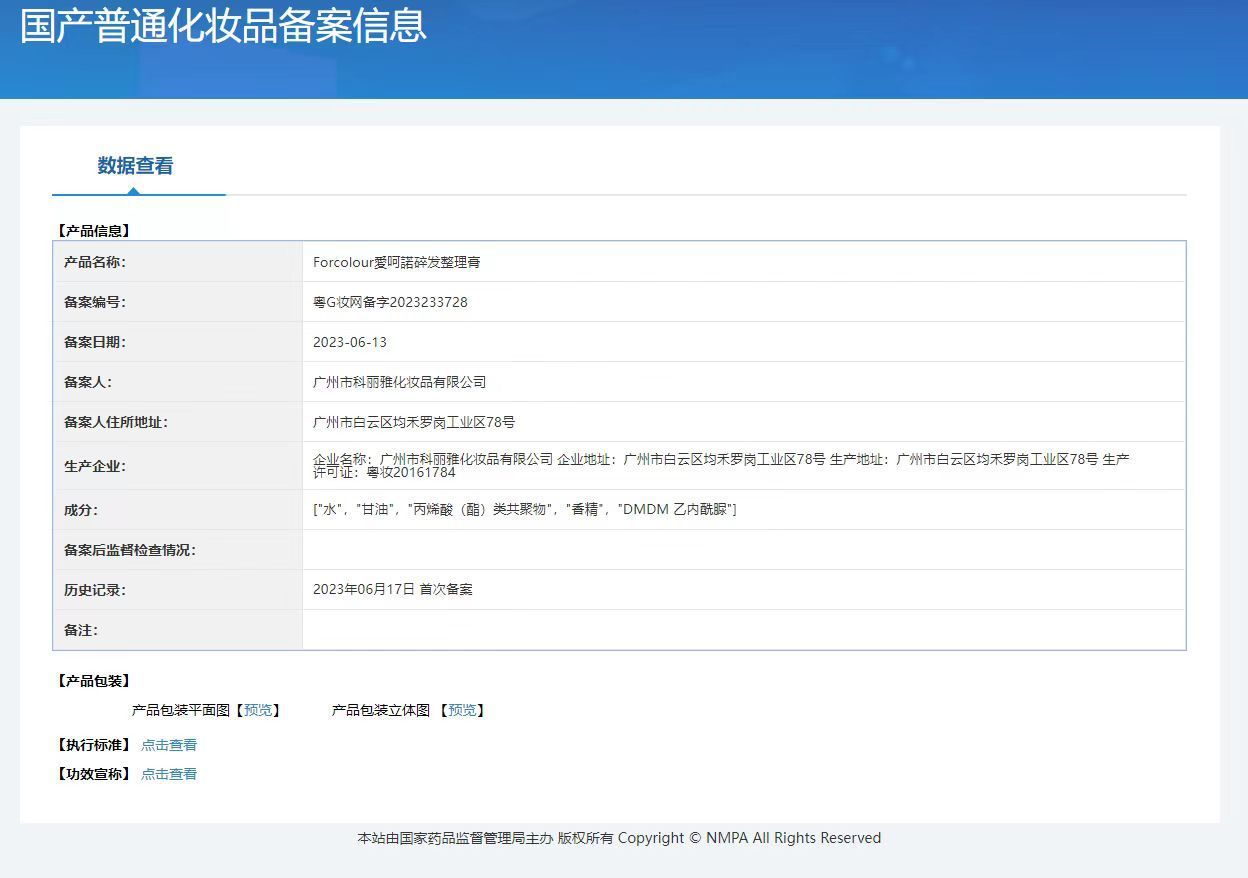Open the 数据查看 tab
This screenshot has width=1248, height=878.
coord(136,166)
